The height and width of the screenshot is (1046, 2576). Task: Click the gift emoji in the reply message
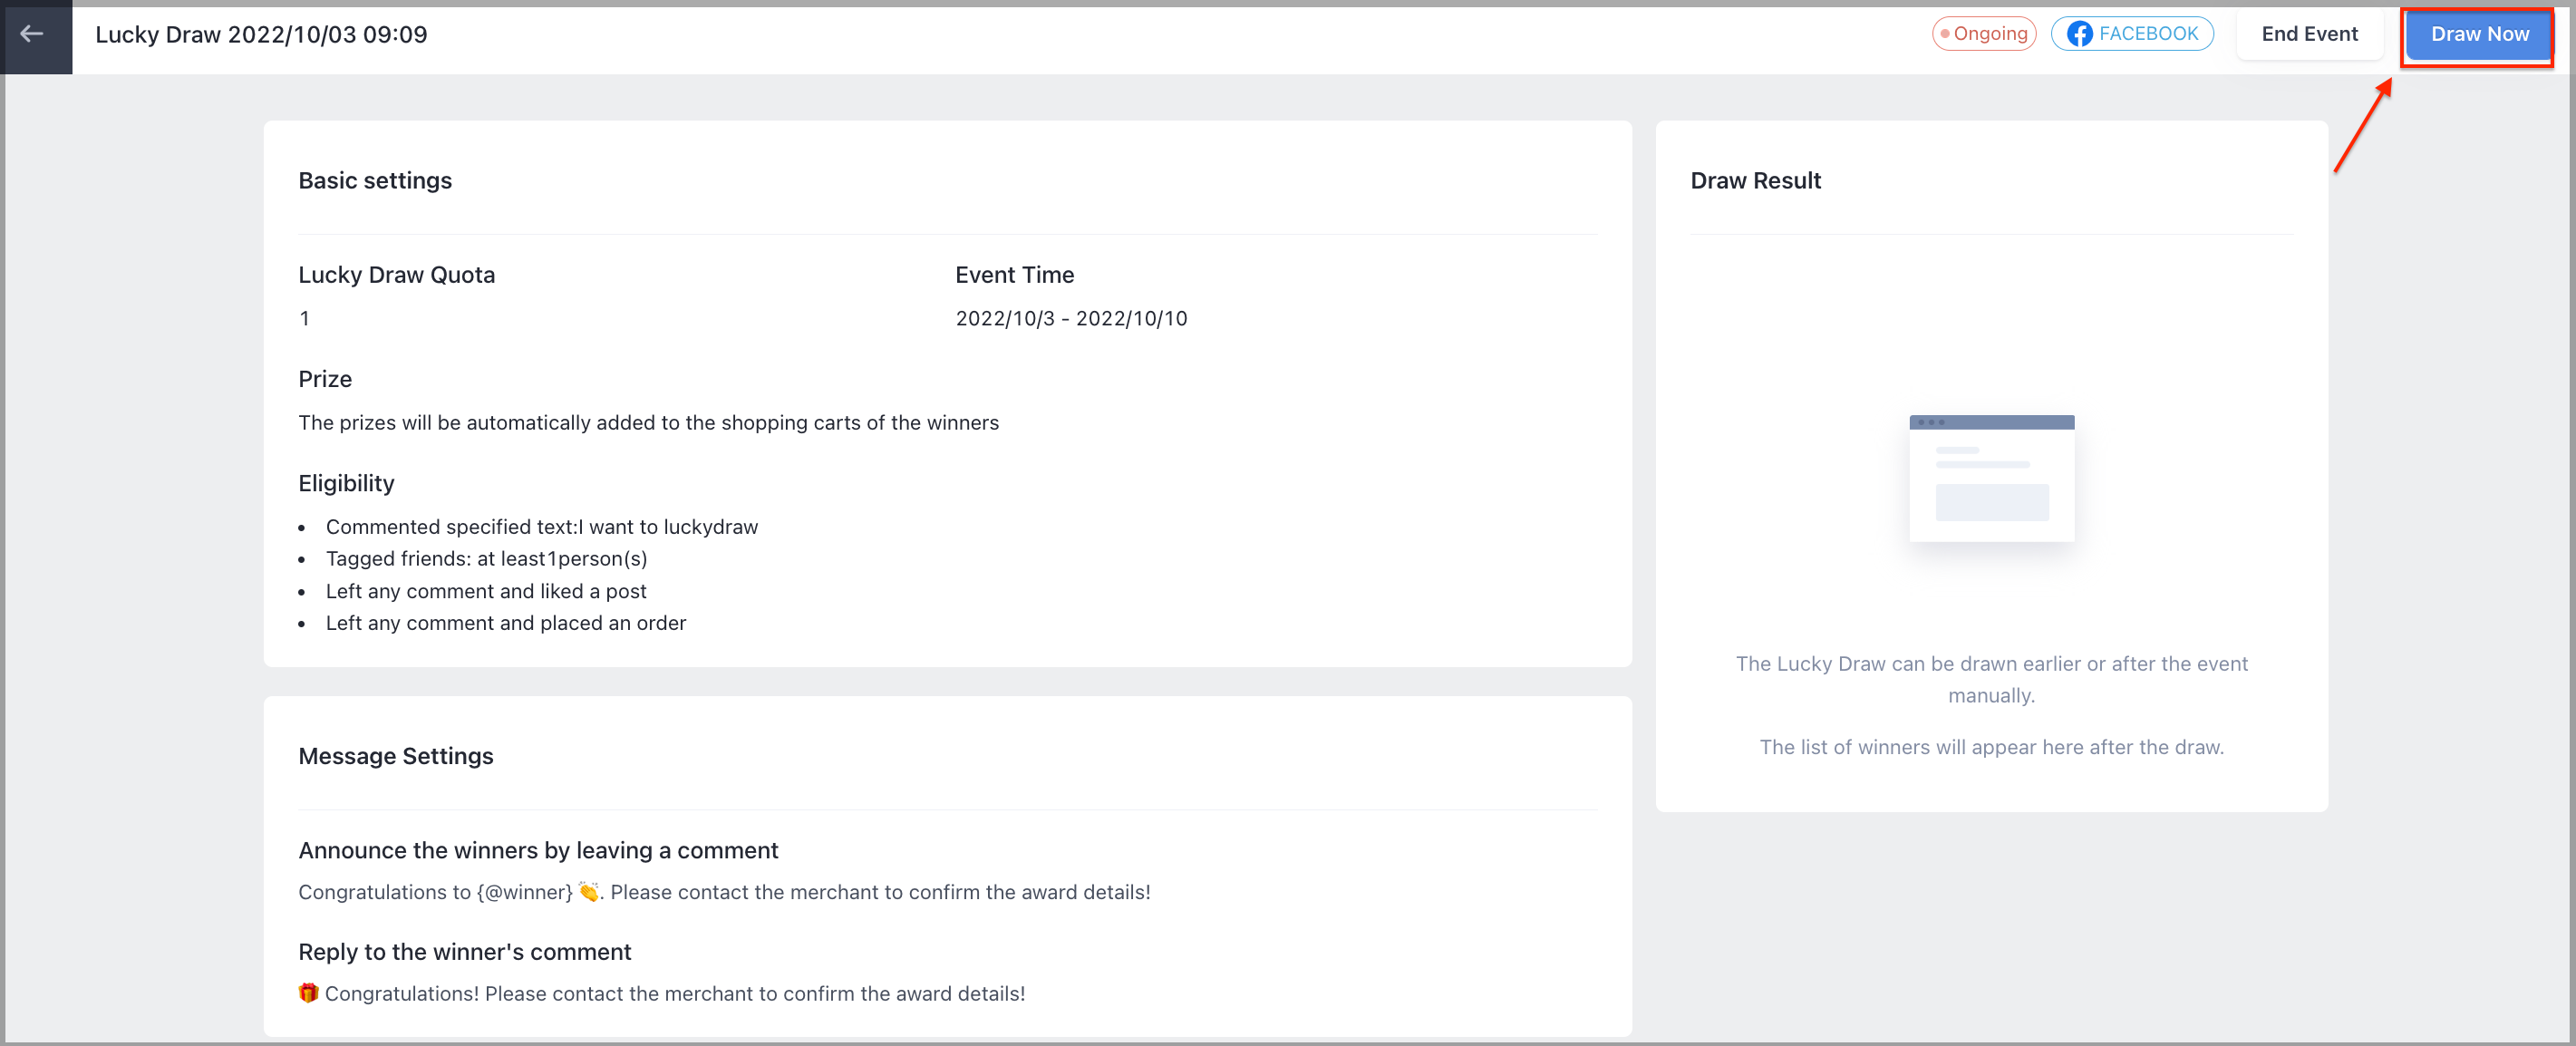tap(308, 993)
